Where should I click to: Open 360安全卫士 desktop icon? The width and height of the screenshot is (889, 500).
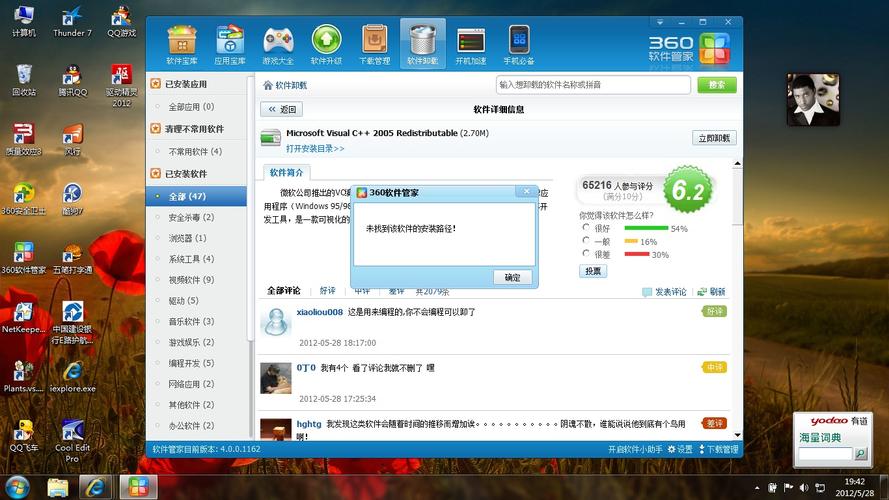[24, 199]
